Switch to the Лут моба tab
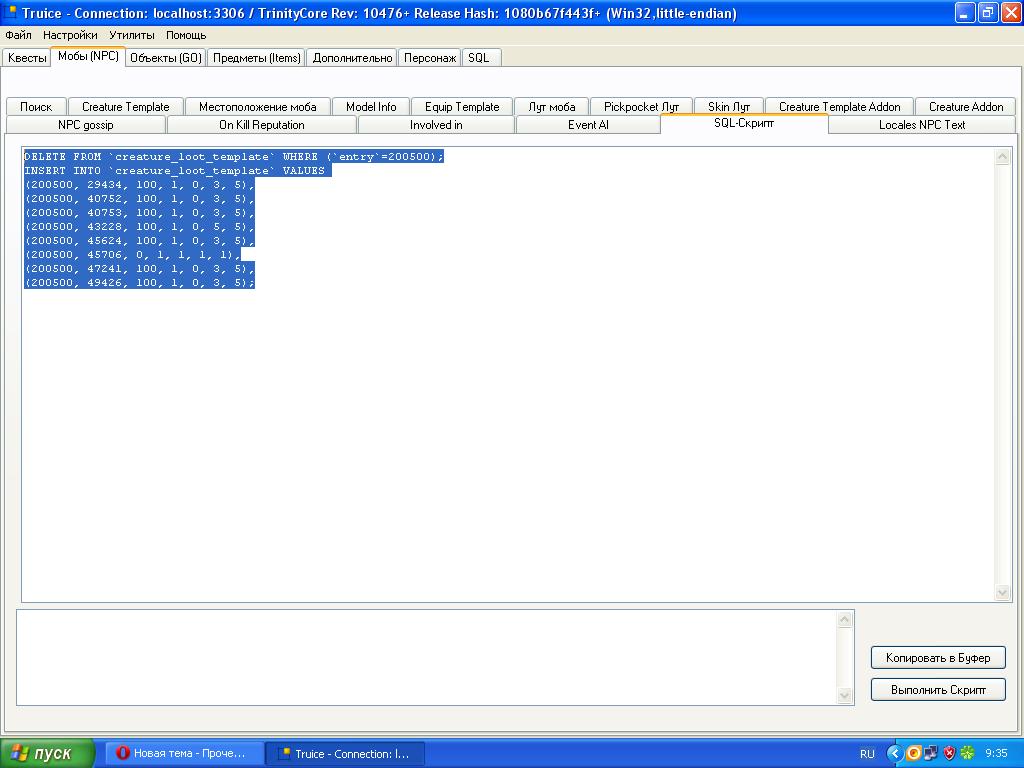The width and height of the screenshot is (1024, 768). point(552,106)
